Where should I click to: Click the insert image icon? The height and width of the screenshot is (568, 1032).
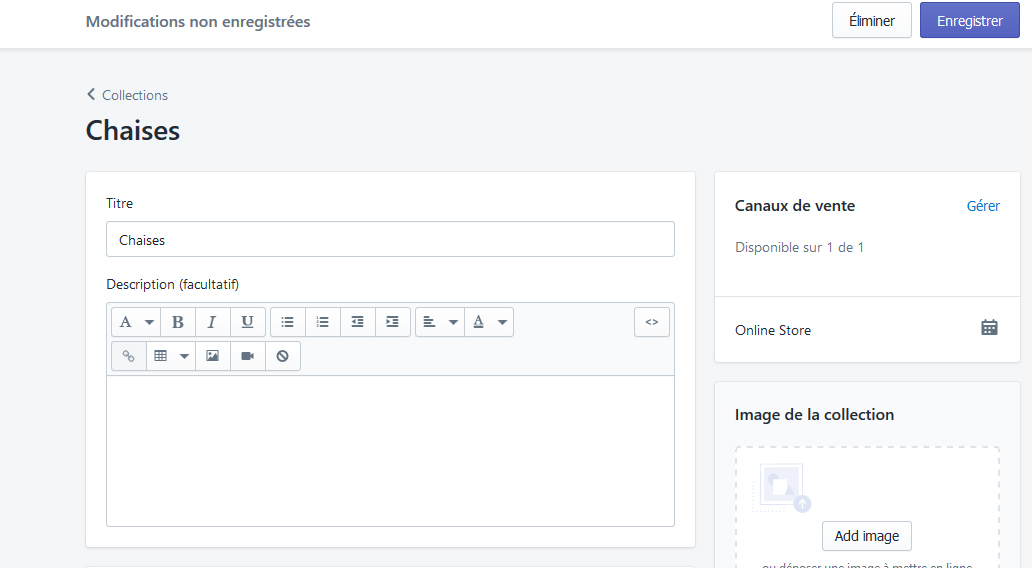[212, 356]
